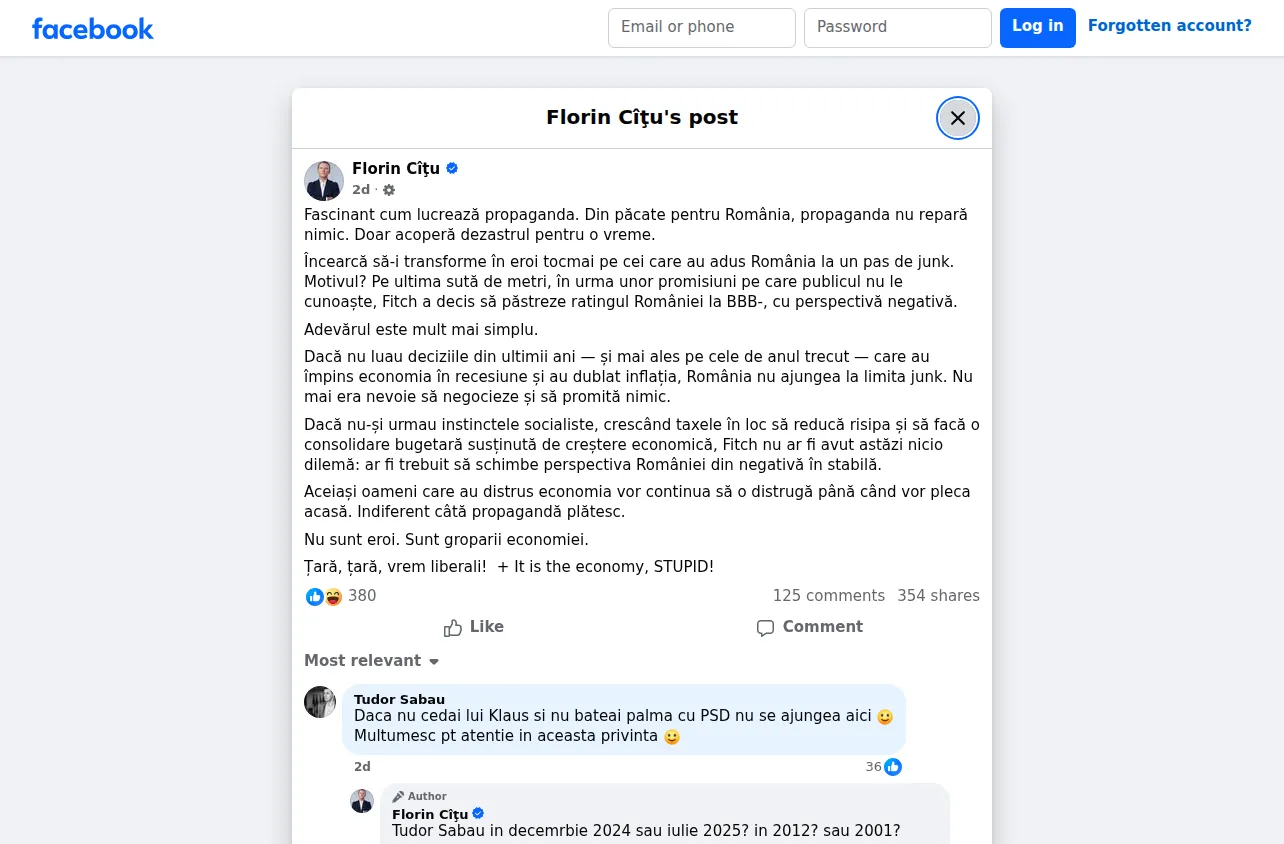Click the thumbs-up icon on Tudor Sabau's comment

pyautogui.click(x=893, y=767)
